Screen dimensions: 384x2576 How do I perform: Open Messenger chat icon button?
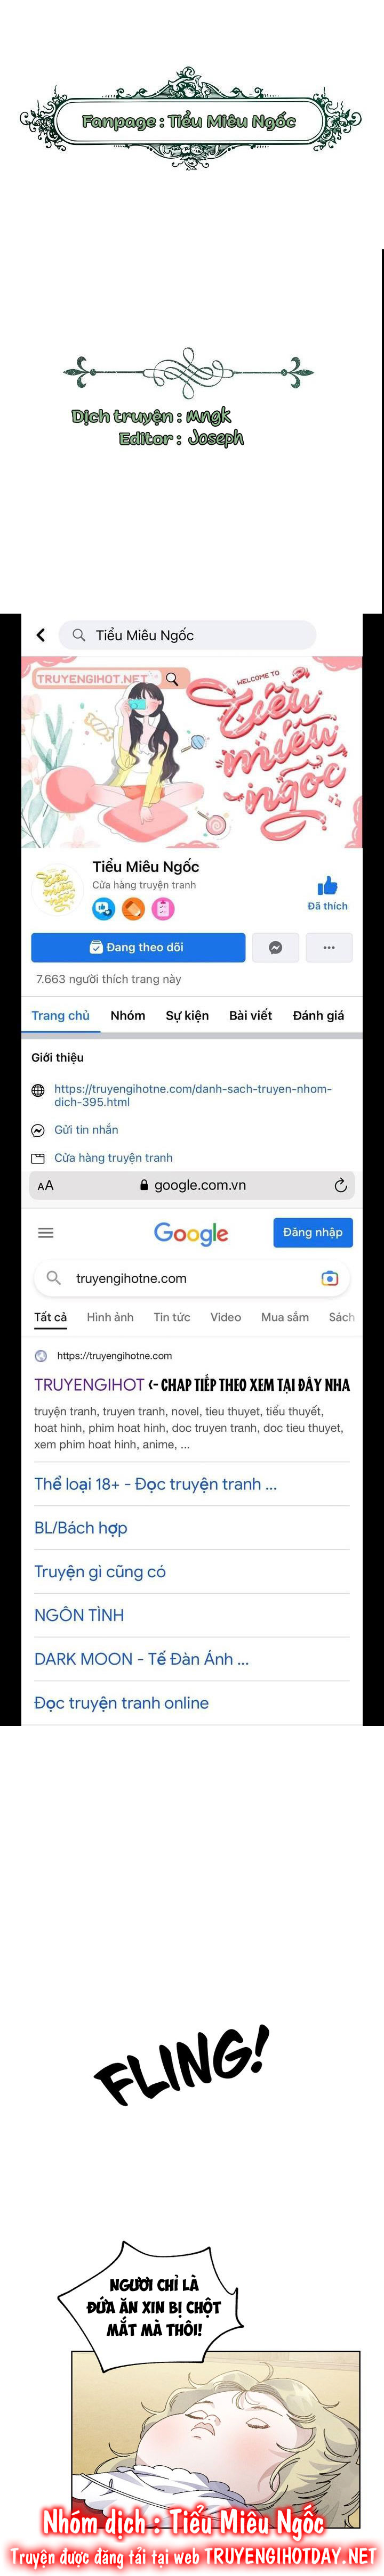click(275, 947)
